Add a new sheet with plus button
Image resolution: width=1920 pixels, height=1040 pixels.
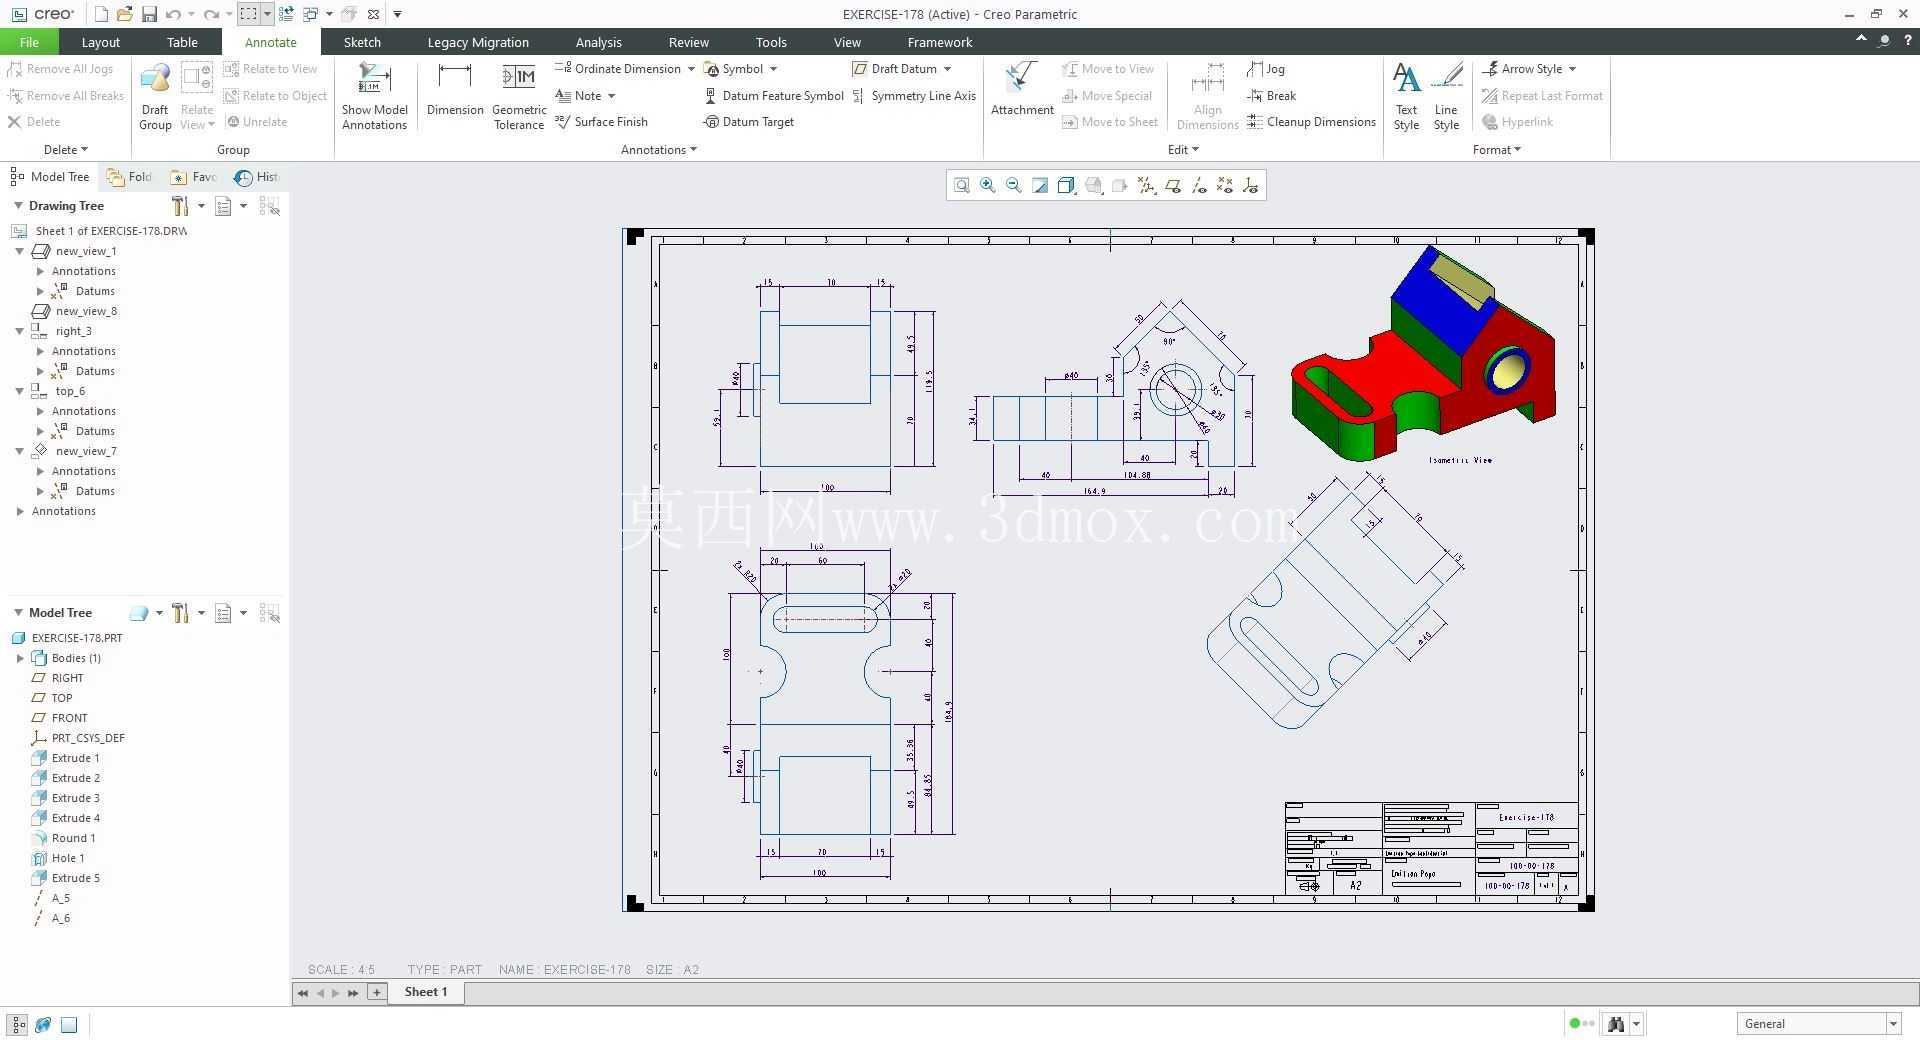(x=377, y=992)
